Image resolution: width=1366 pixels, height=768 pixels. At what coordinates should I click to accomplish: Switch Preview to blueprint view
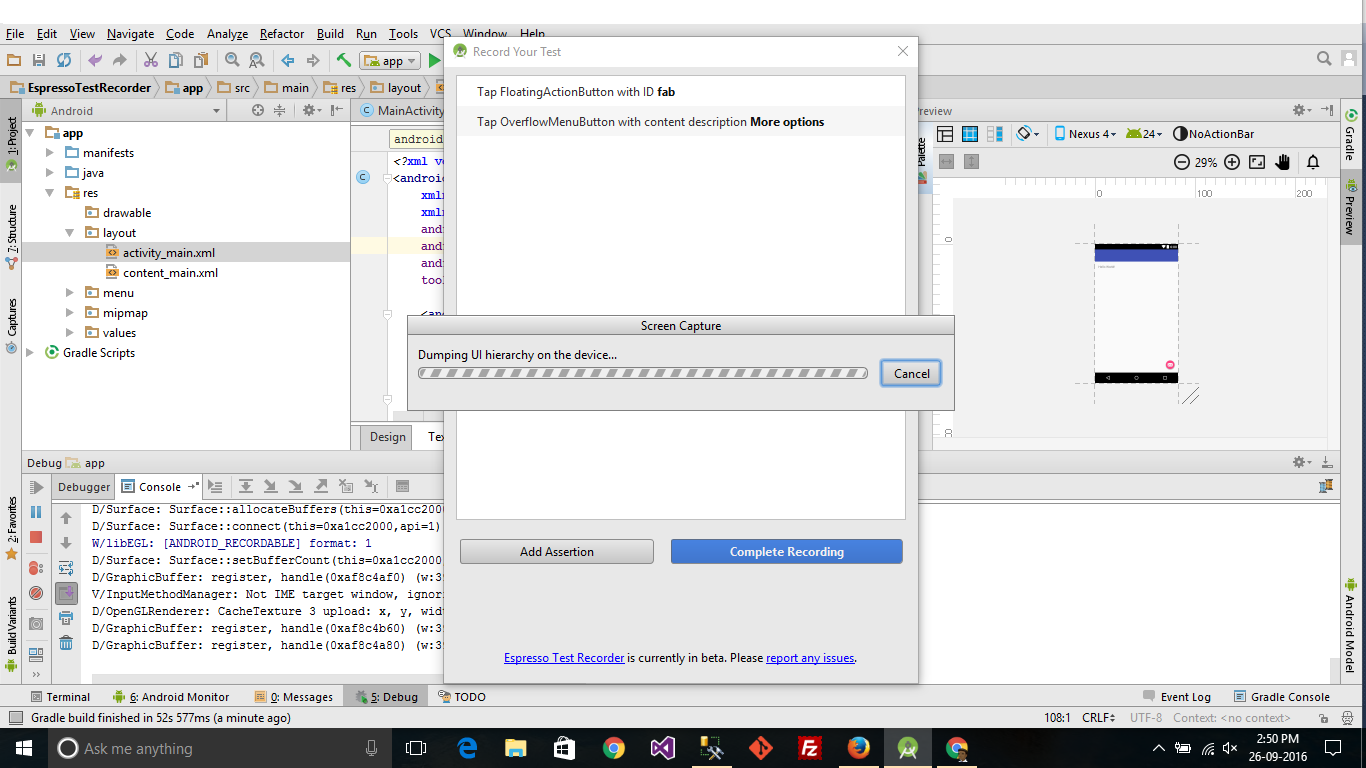point(969,134)
